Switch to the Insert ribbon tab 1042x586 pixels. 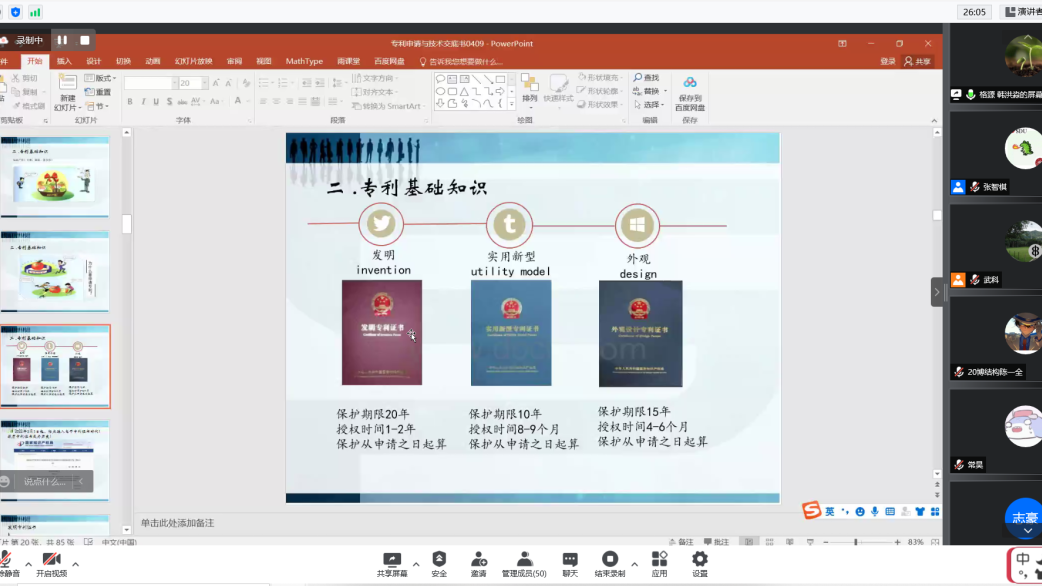64,61
